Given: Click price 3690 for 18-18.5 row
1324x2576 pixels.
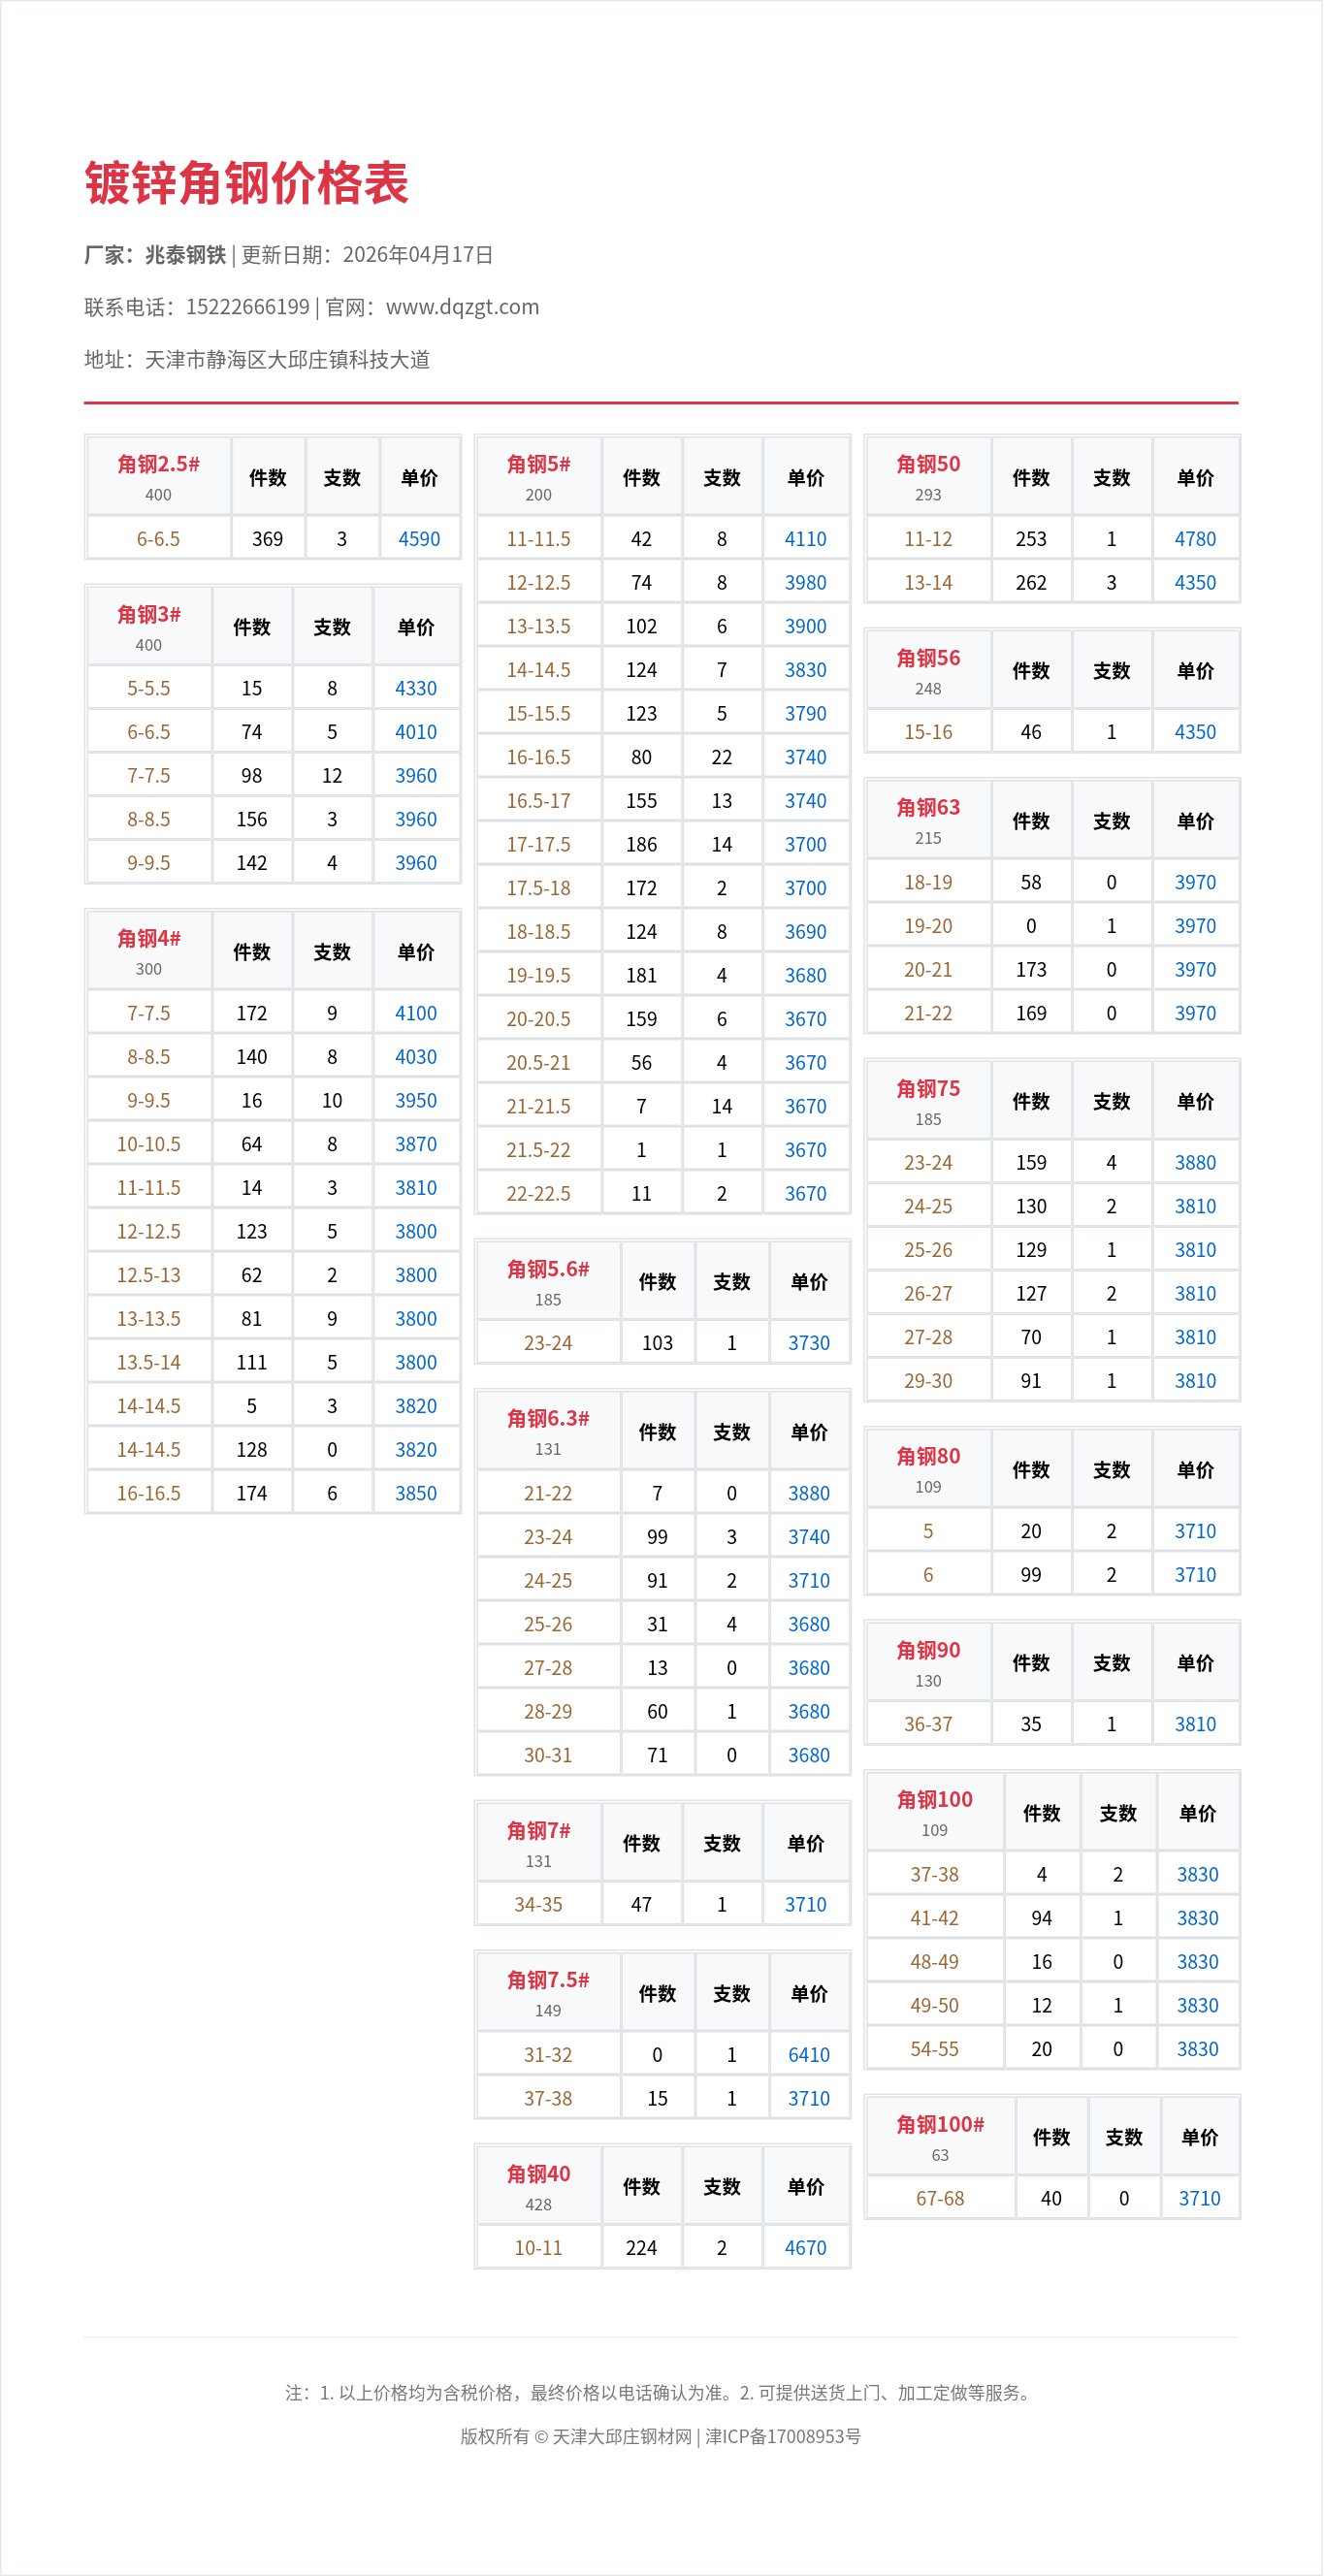Looking at the screenshot, I should (805, 932).
